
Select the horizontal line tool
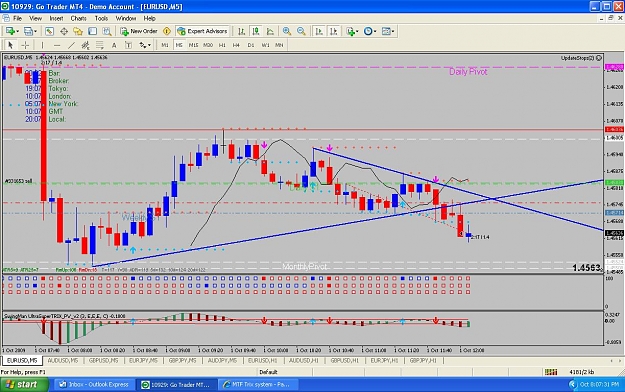[57, 45]
